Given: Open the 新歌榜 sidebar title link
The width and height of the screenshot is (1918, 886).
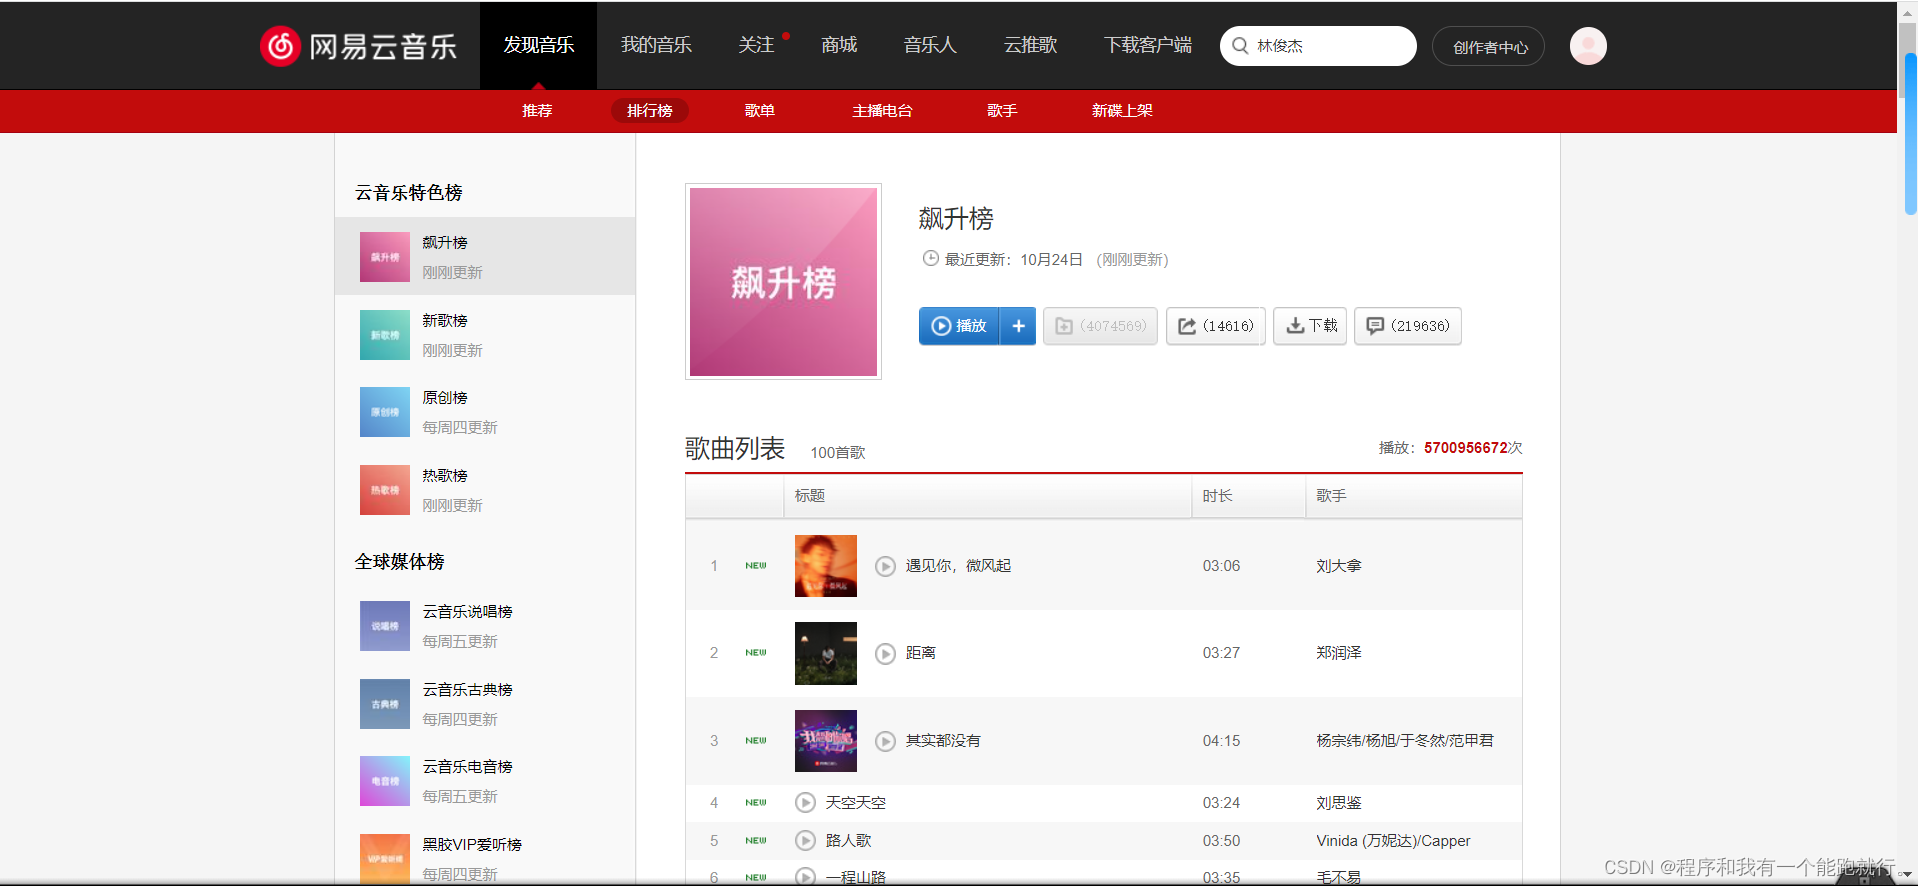Looking at the screenshot, I should click(x=445, y=321).
